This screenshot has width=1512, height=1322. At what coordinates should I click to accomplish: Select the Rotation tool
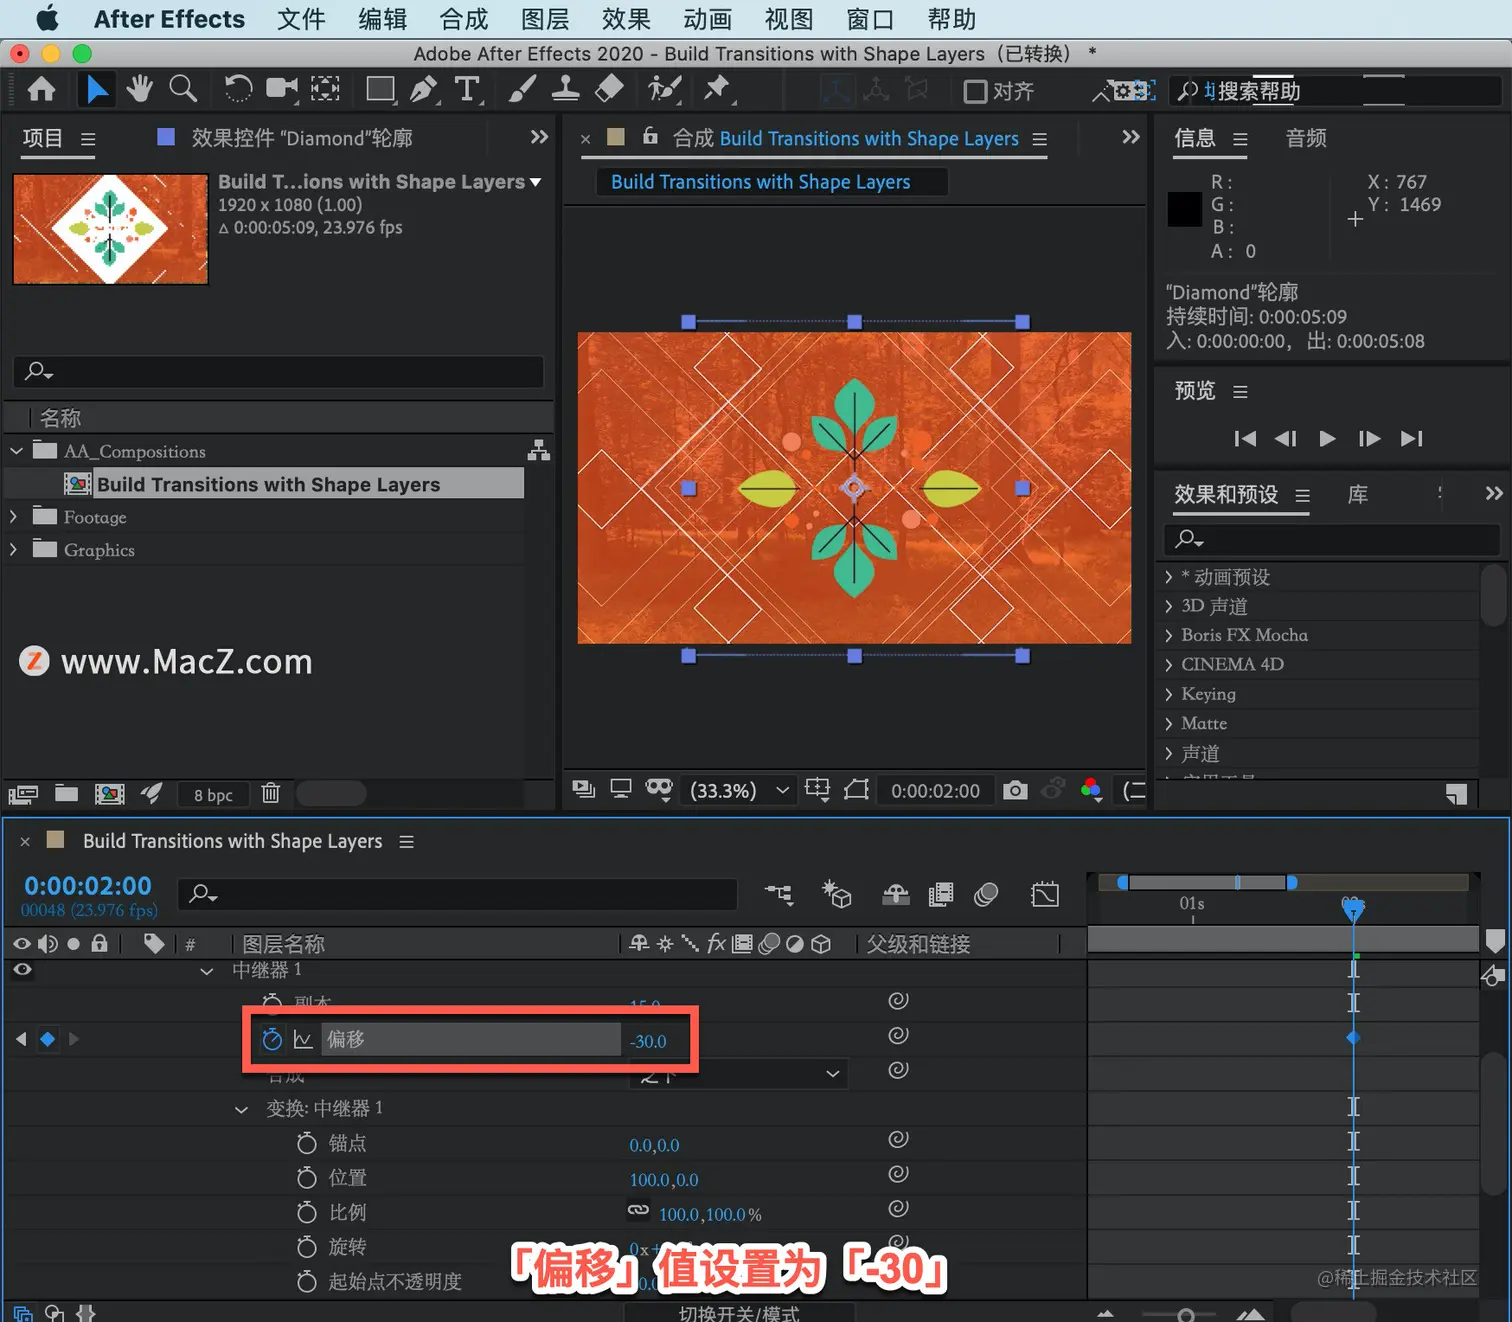point(237,89)
